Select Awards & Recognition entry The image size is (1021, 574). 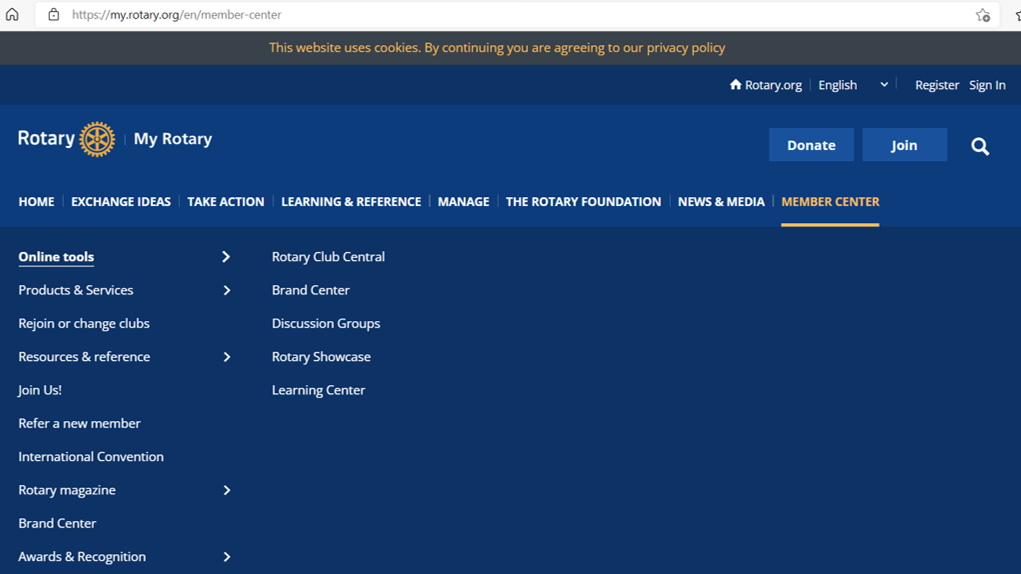82,556
